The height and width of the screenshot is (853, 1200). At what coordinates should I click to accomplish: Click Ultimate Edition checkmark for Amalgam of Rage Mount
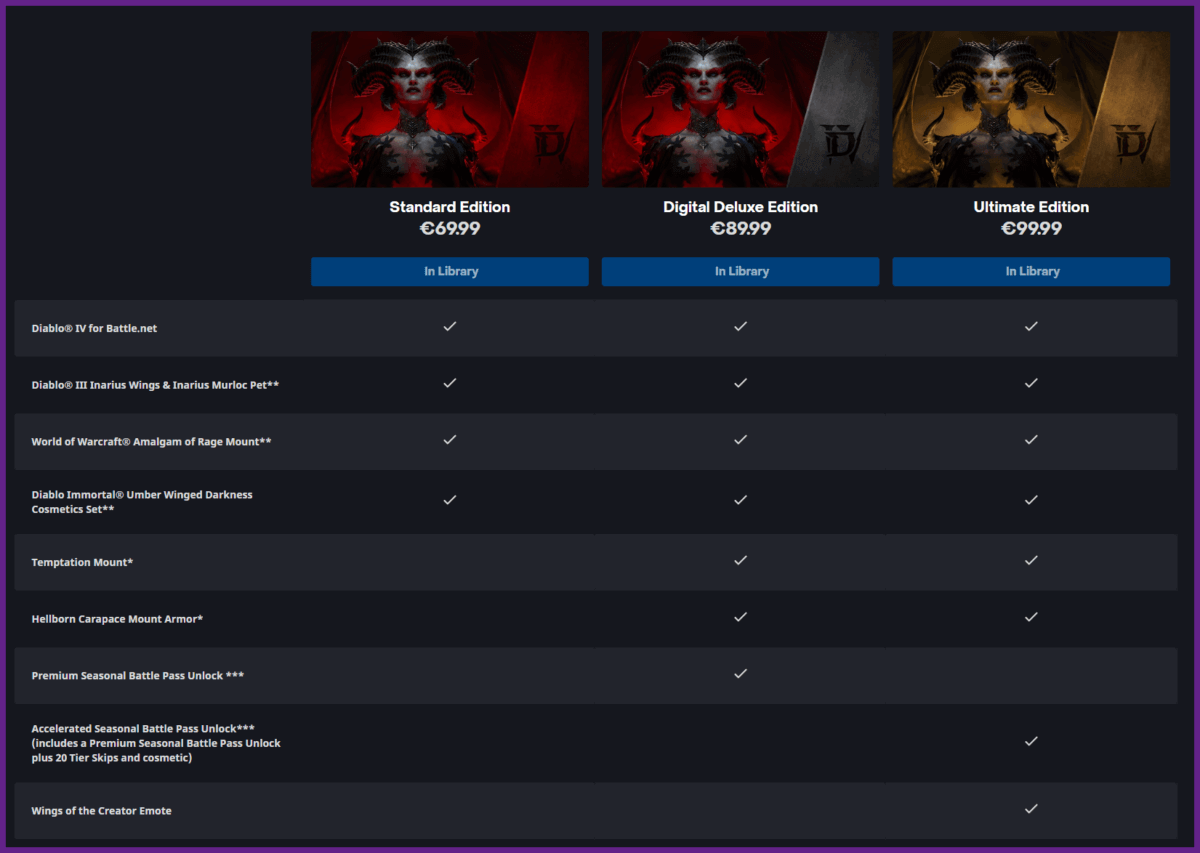point(1031,439)
